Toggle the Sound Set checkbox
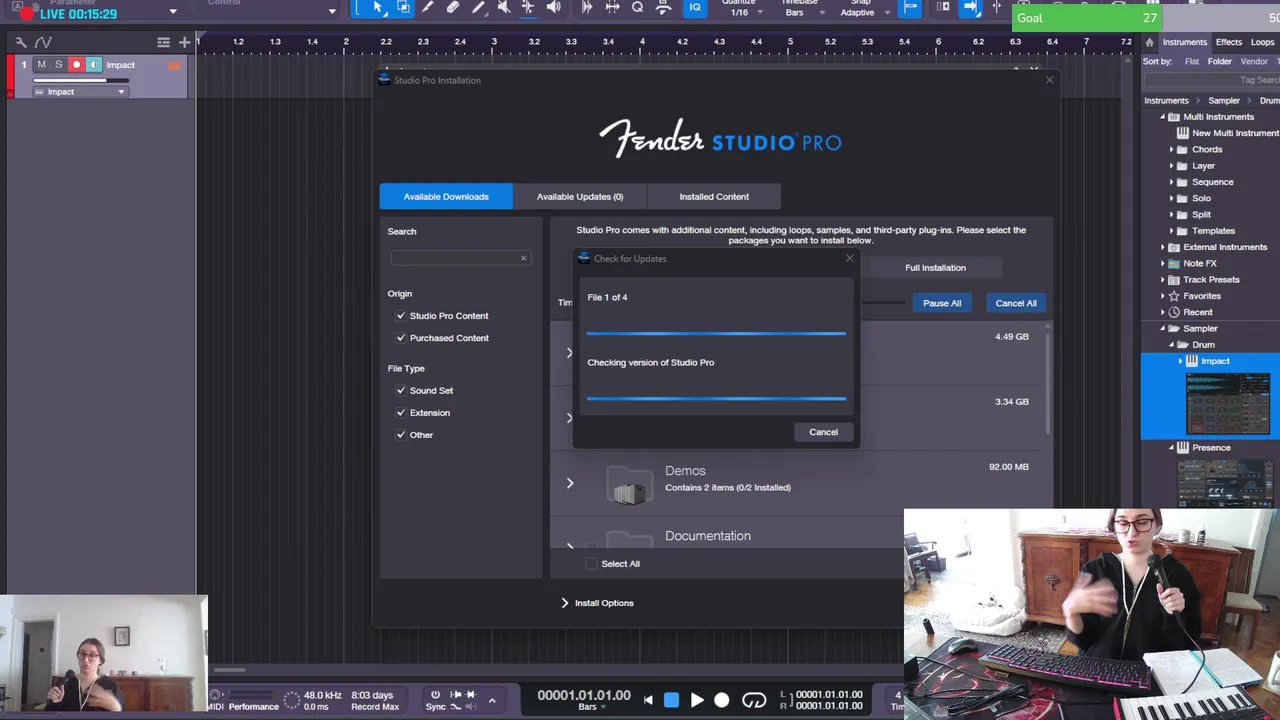The image size is (1280, 720). (401, 391)
